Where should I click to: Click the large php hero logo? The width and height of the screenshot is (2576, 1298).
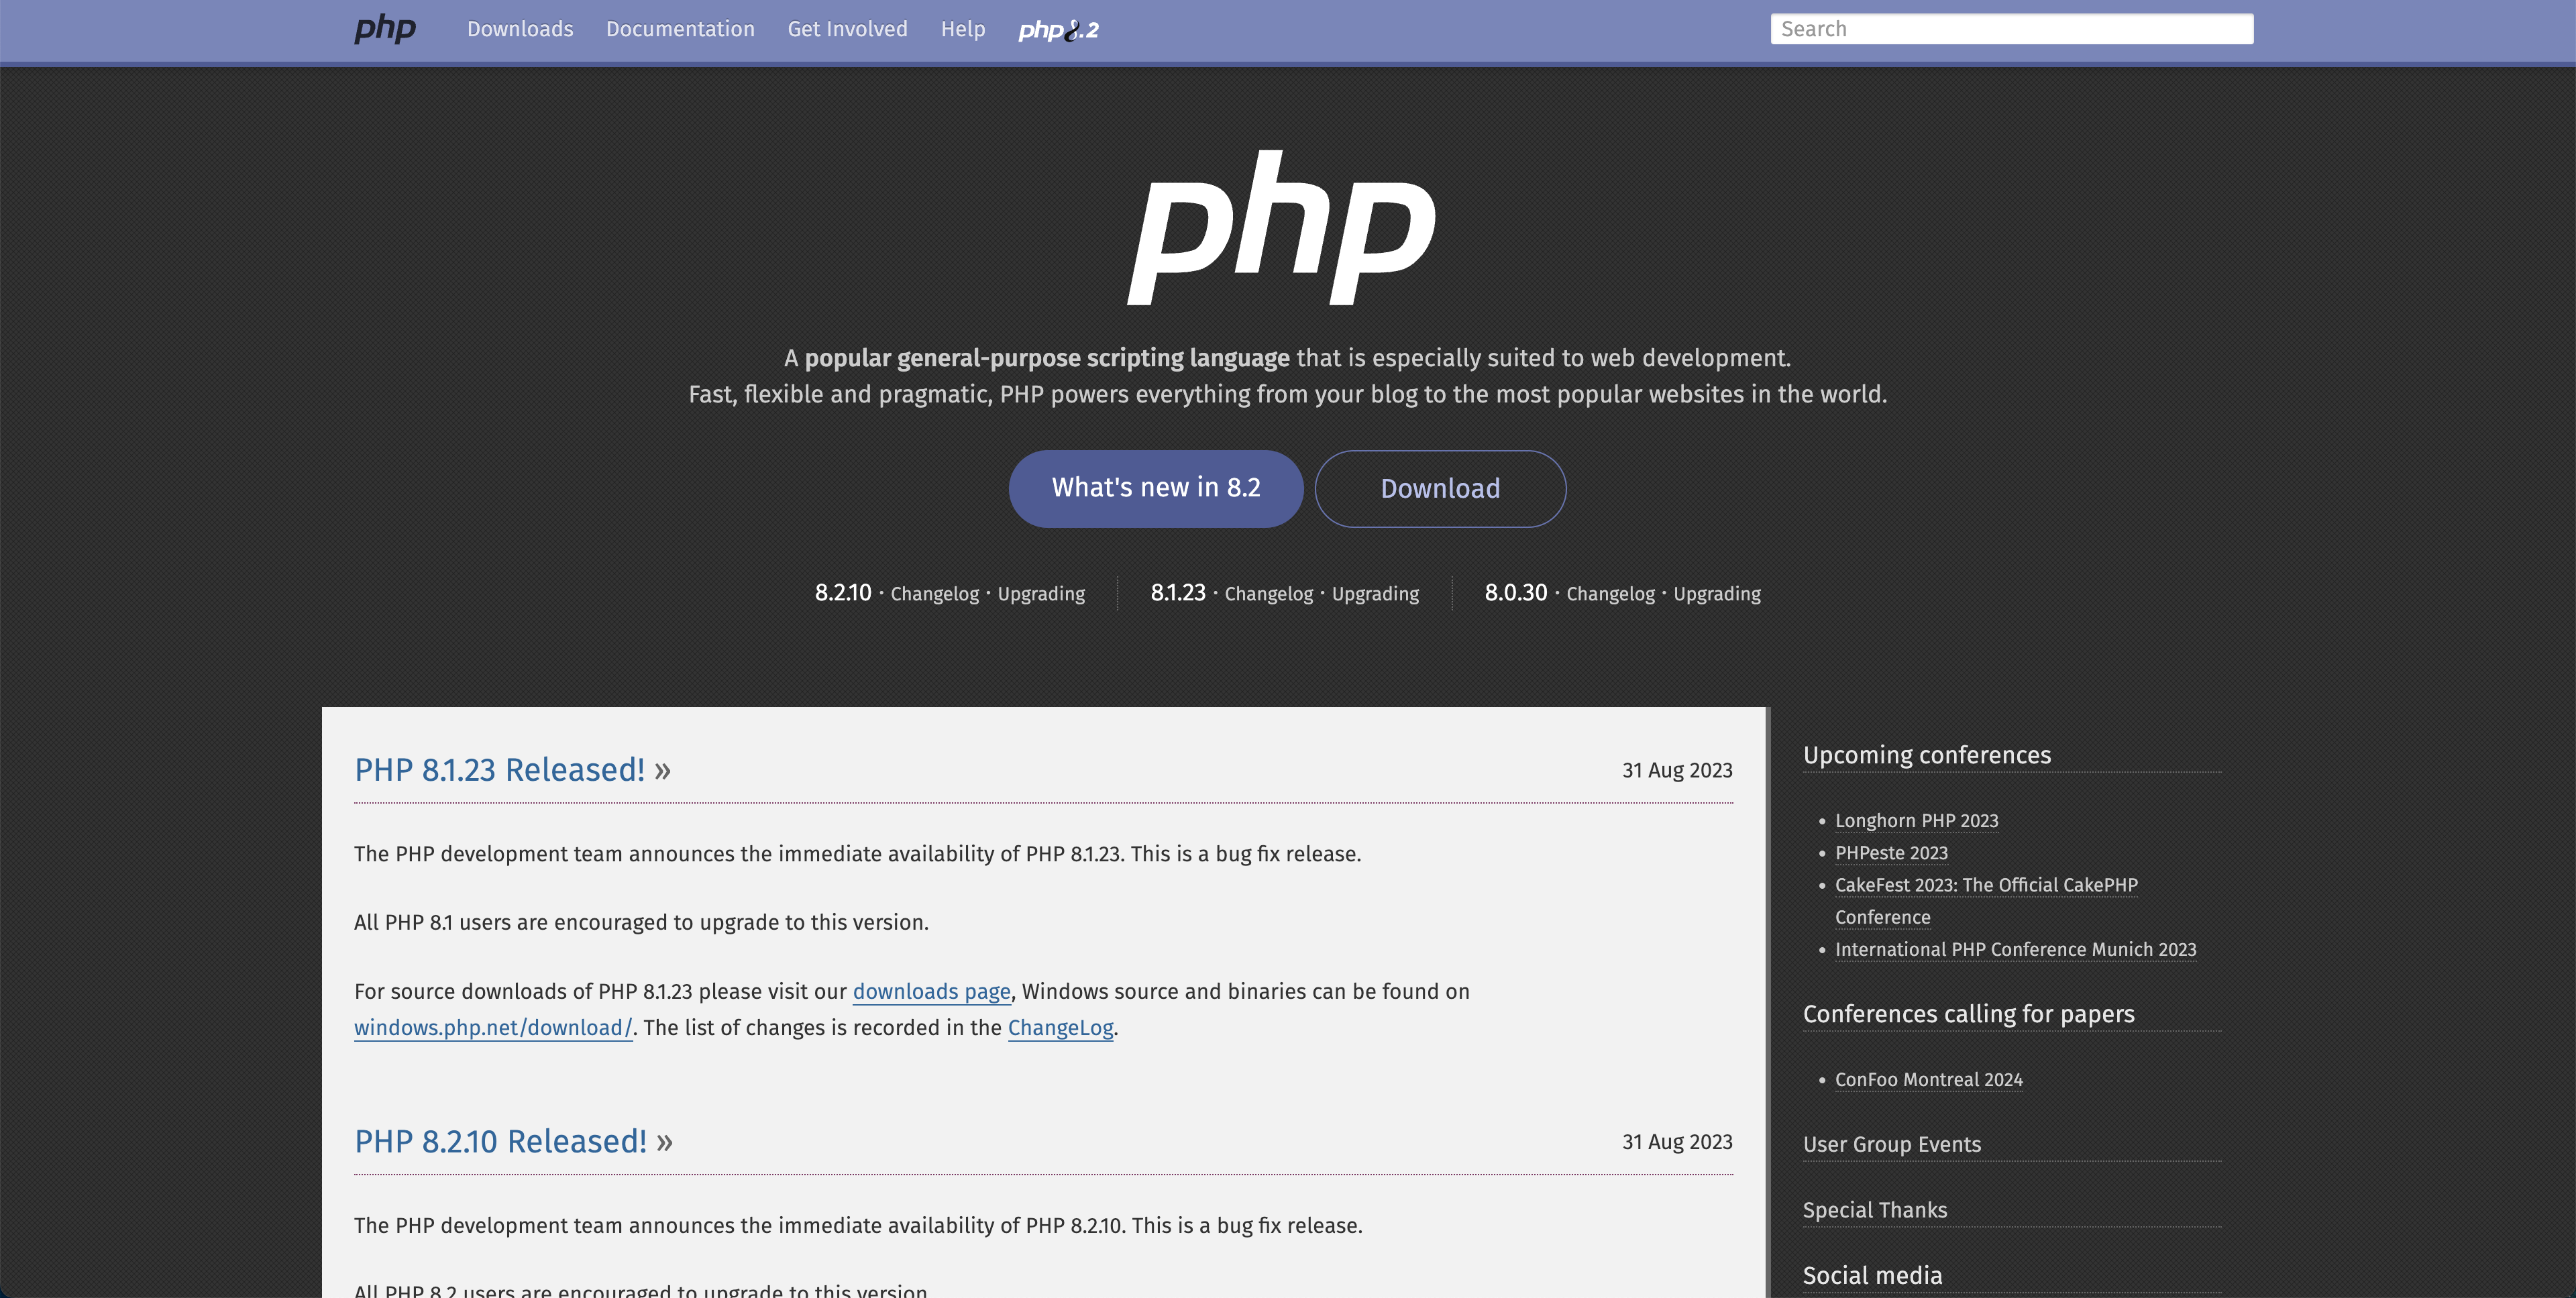pyautogui.click(x=1282, y=228)
